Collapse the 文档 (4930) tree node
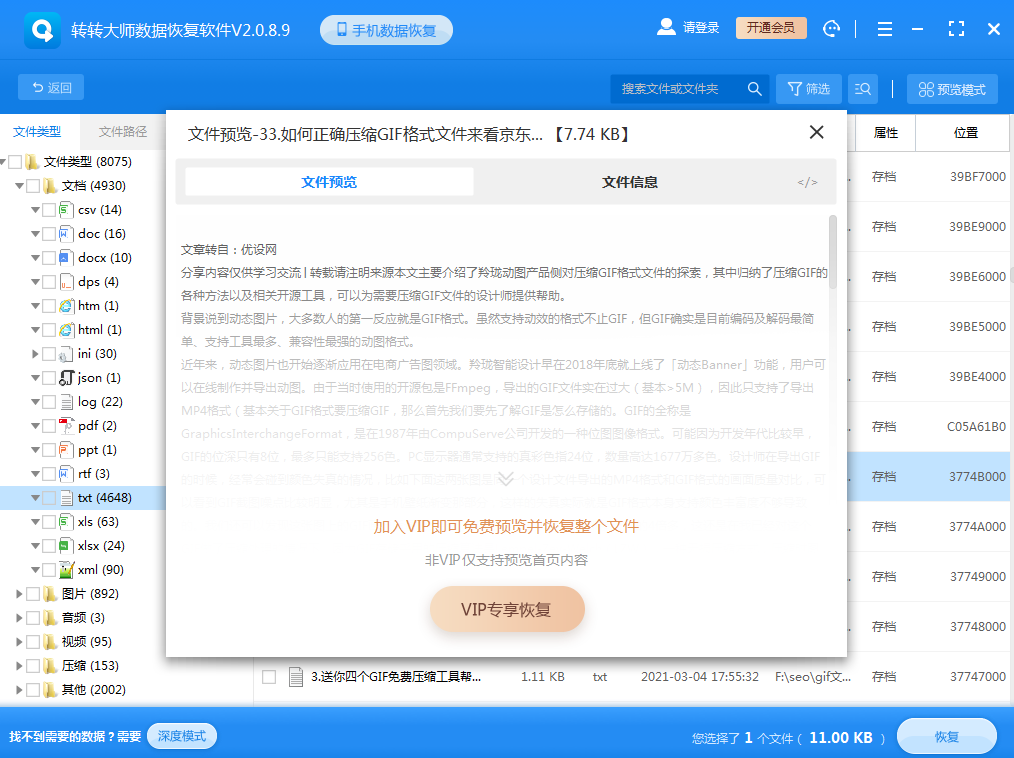The height and width of the screenshot is (758, 1014). 19,186
